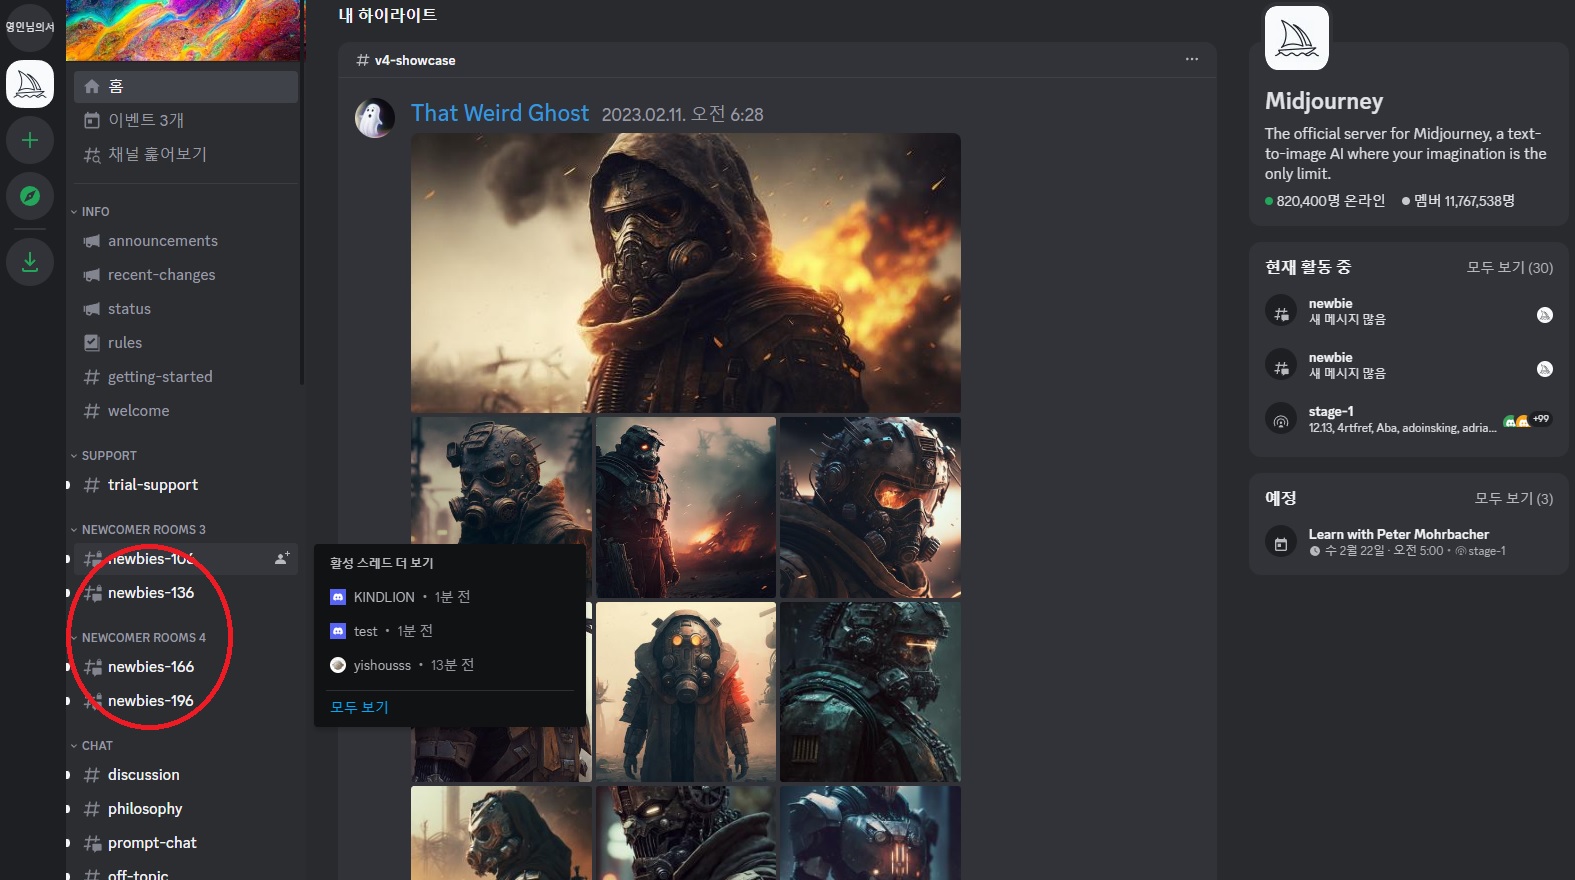This screenshot has width=1575, height=880.
Task: Open Learn with Peter Mohrbacher event
Action: coord(1408,542)
